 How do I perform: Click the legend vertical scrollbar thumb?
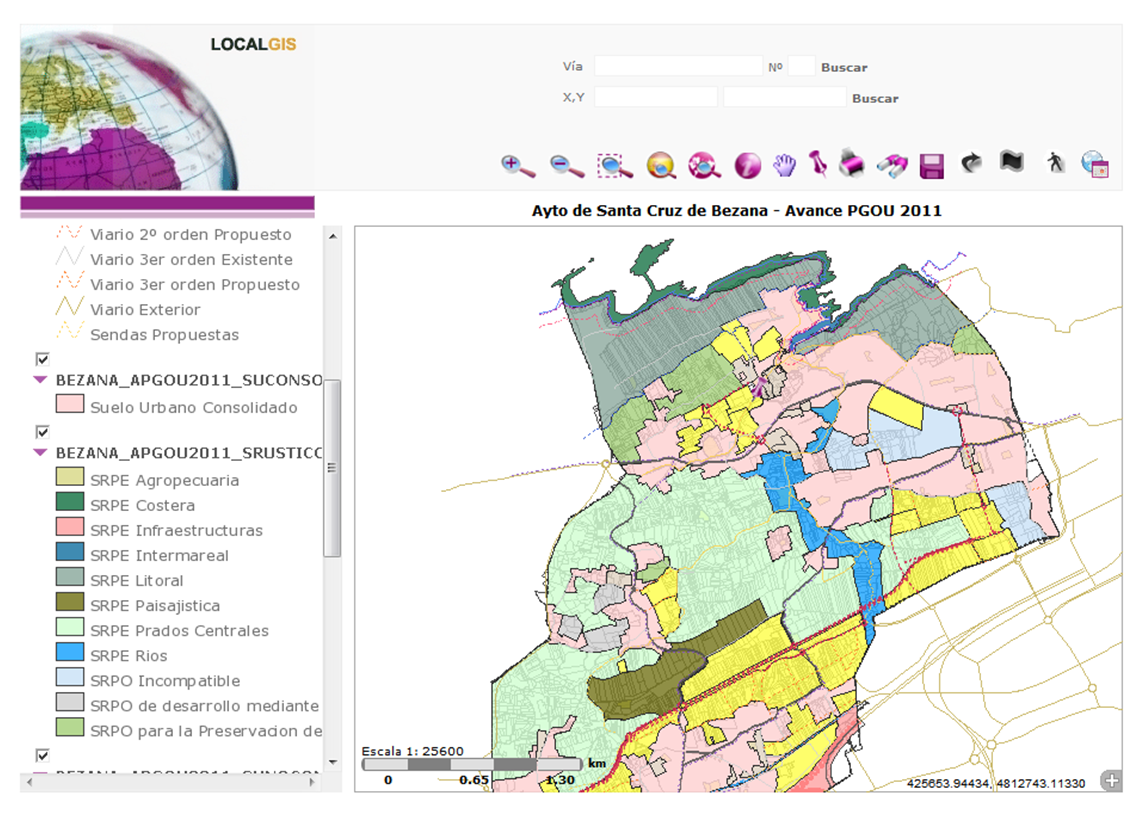tap(332, 467)
